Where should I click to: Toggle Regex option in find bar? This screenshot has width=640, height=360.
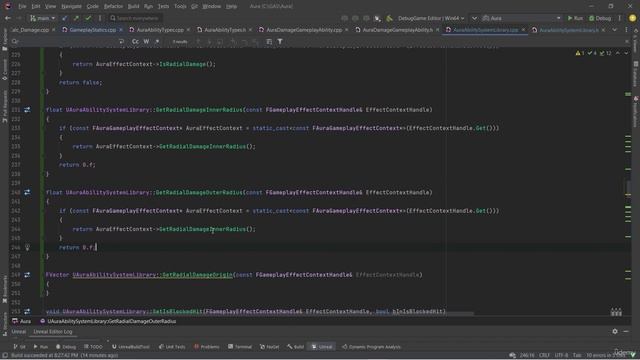(157, 41)
